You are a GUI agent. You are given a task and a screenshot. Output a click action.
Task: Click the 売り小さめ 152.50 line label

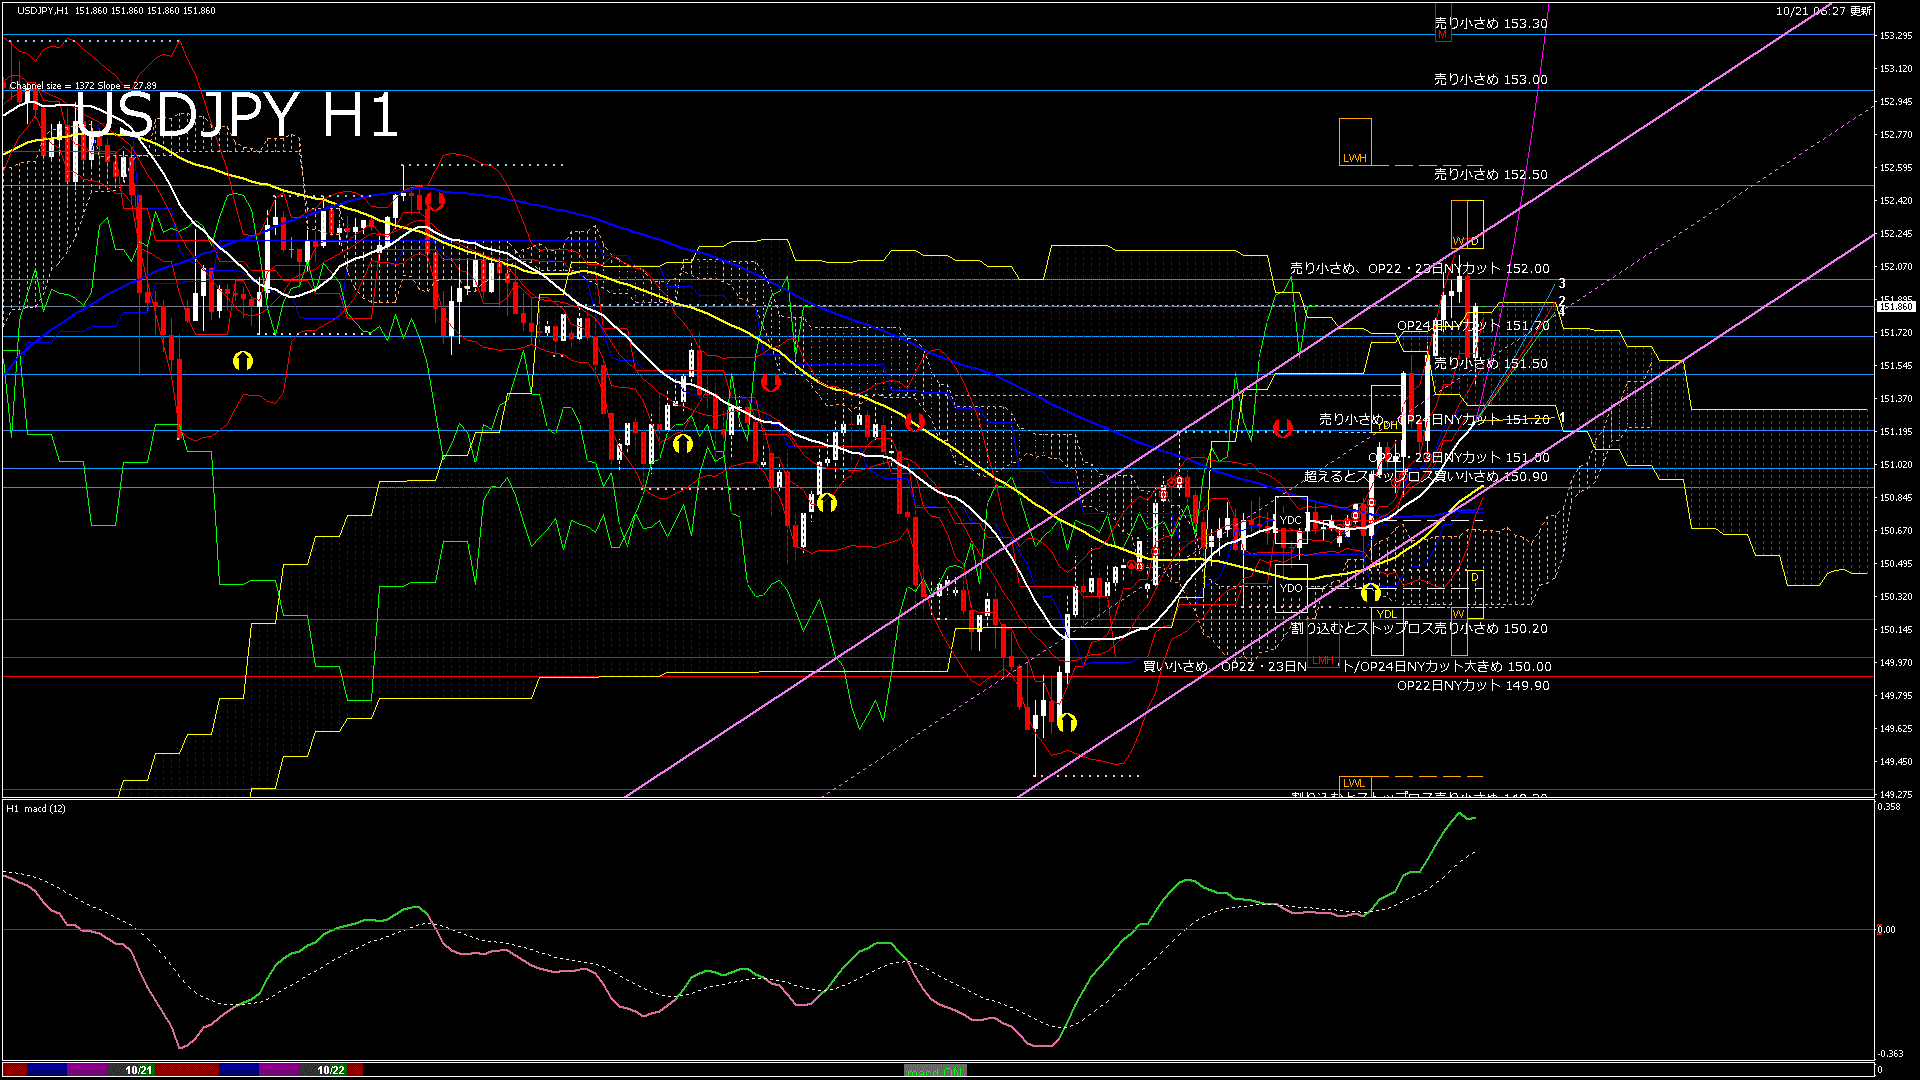click(x=1490, y=174)
